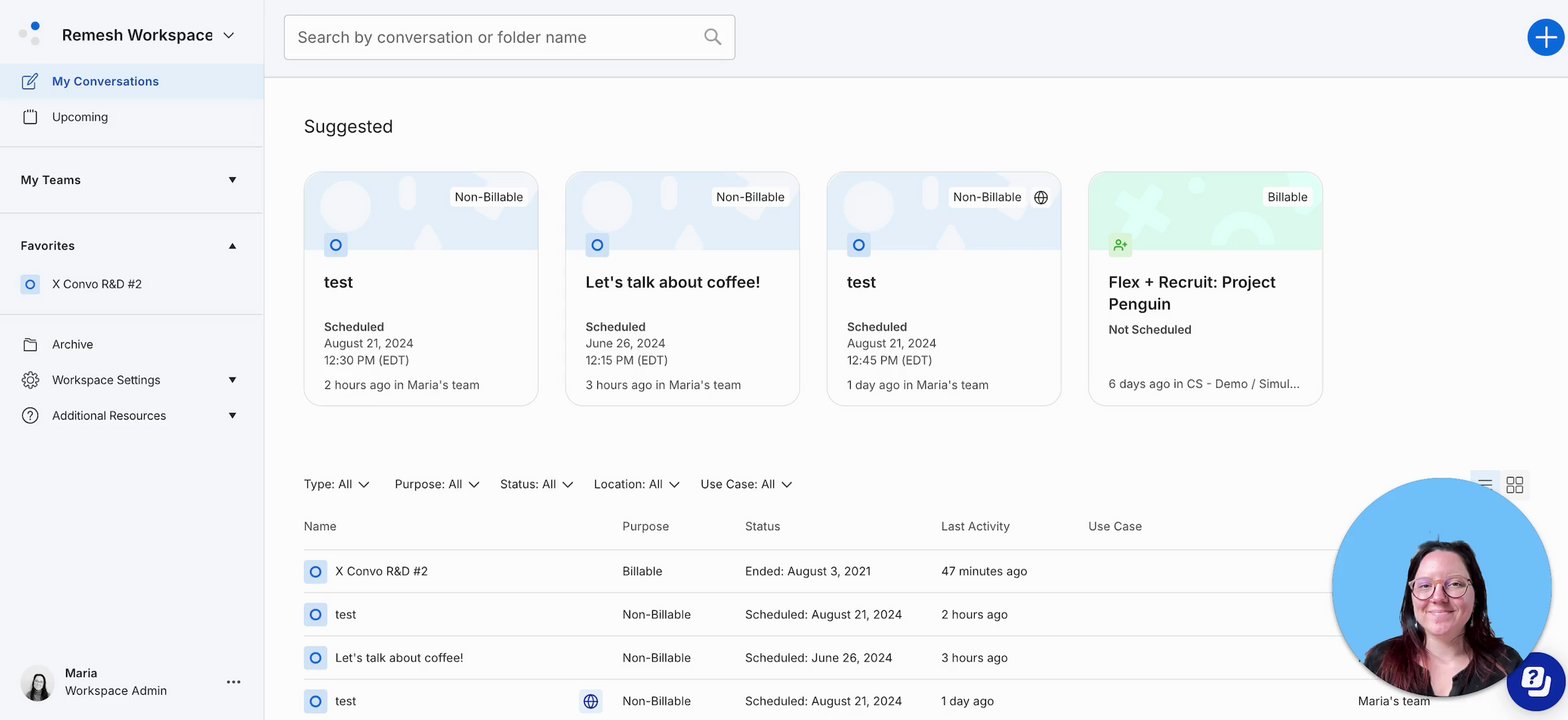Open the chat support widget
The width and height of the screenshot is (1568, 720).
tap(1535, 679)
